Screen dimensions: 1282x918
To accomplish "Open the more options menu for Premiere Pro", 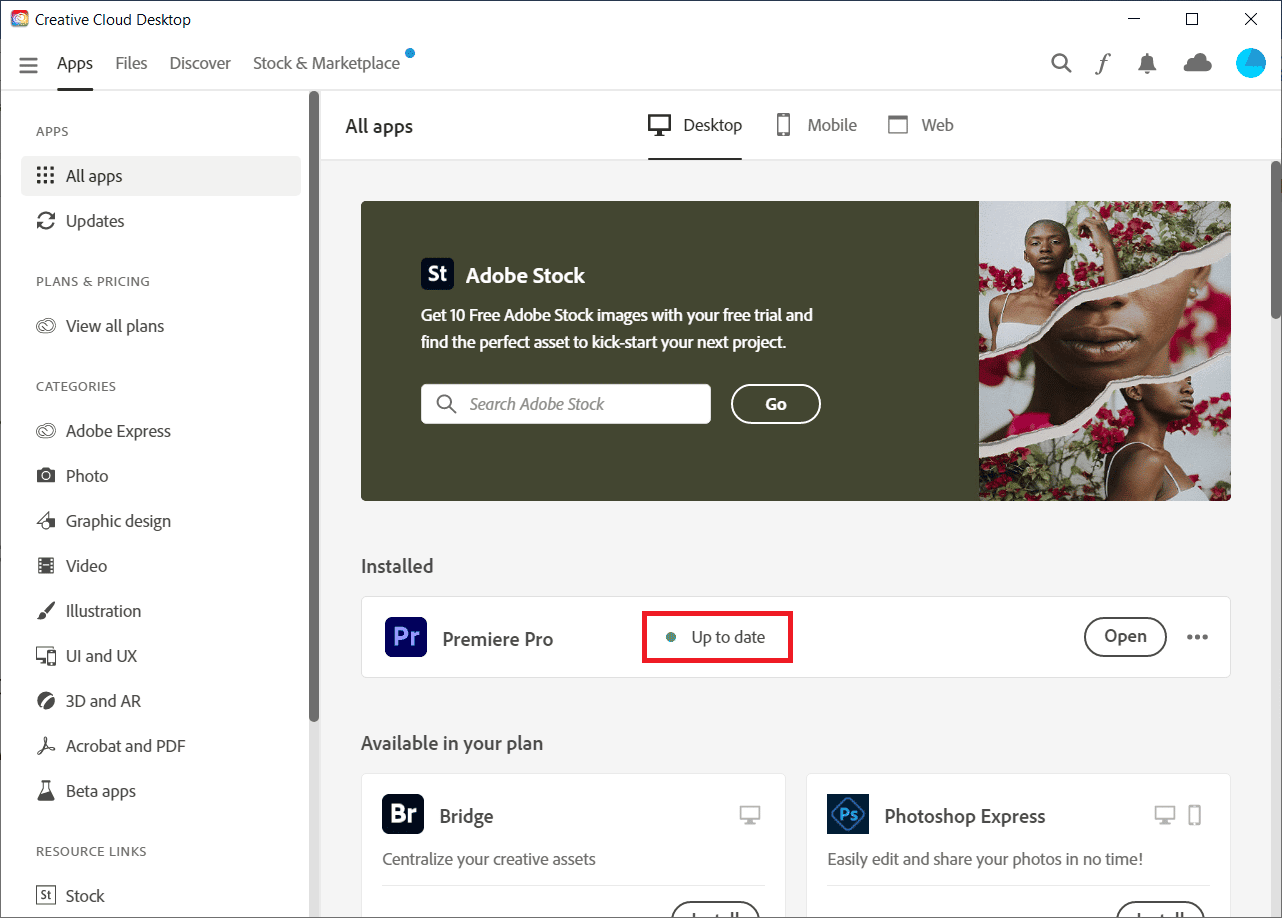I will [1197, 637].
